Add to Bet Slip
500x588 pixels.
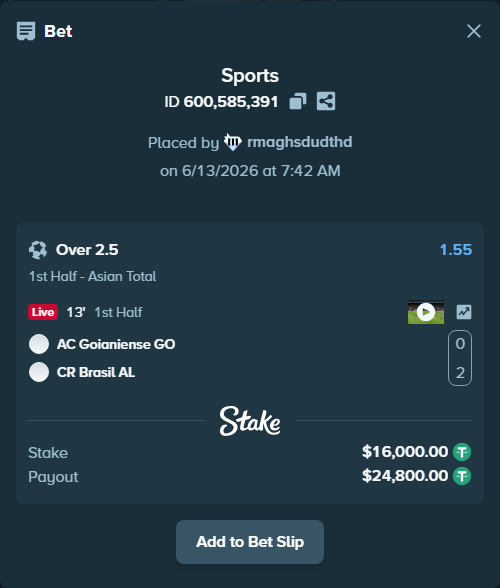click(x=250, y=542)
